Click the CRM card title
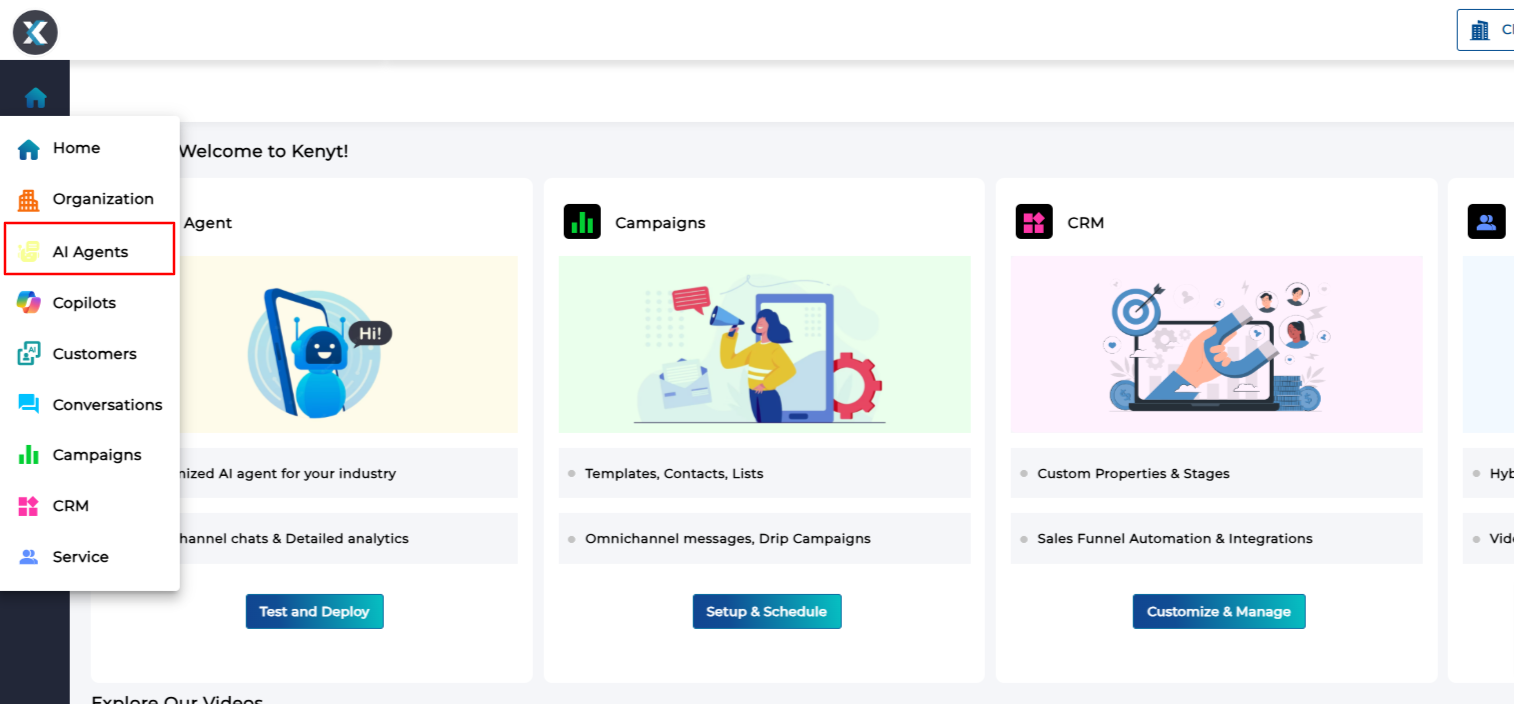 click(1086, 223)
